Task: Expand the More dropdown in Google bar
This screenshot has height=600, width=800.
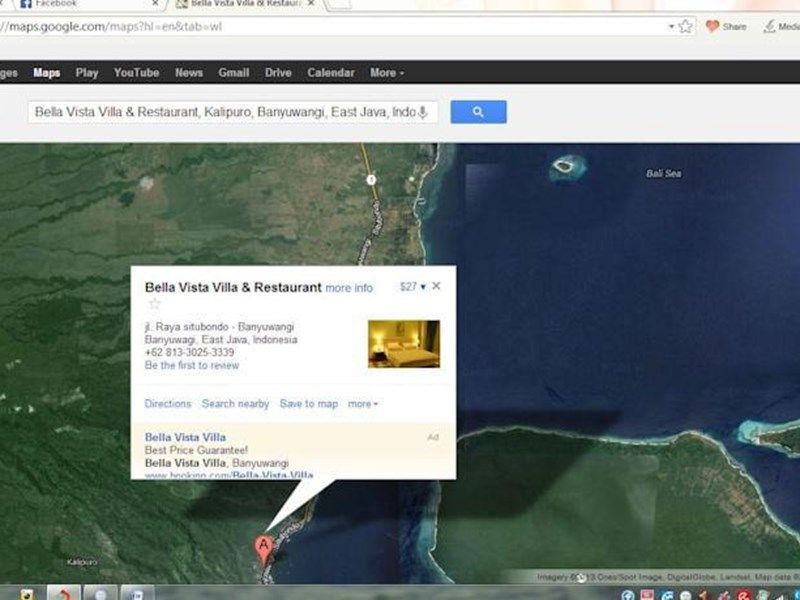Action: pos(387,72)
